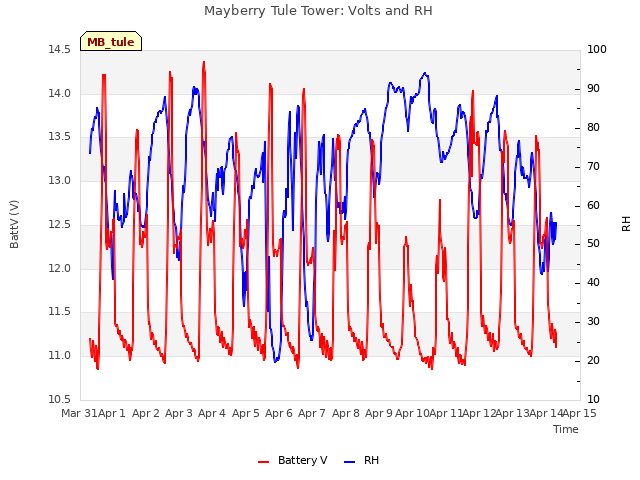Click the 40 tick label on RH axis
640x480 pixels.
click(x=593, y=283)
